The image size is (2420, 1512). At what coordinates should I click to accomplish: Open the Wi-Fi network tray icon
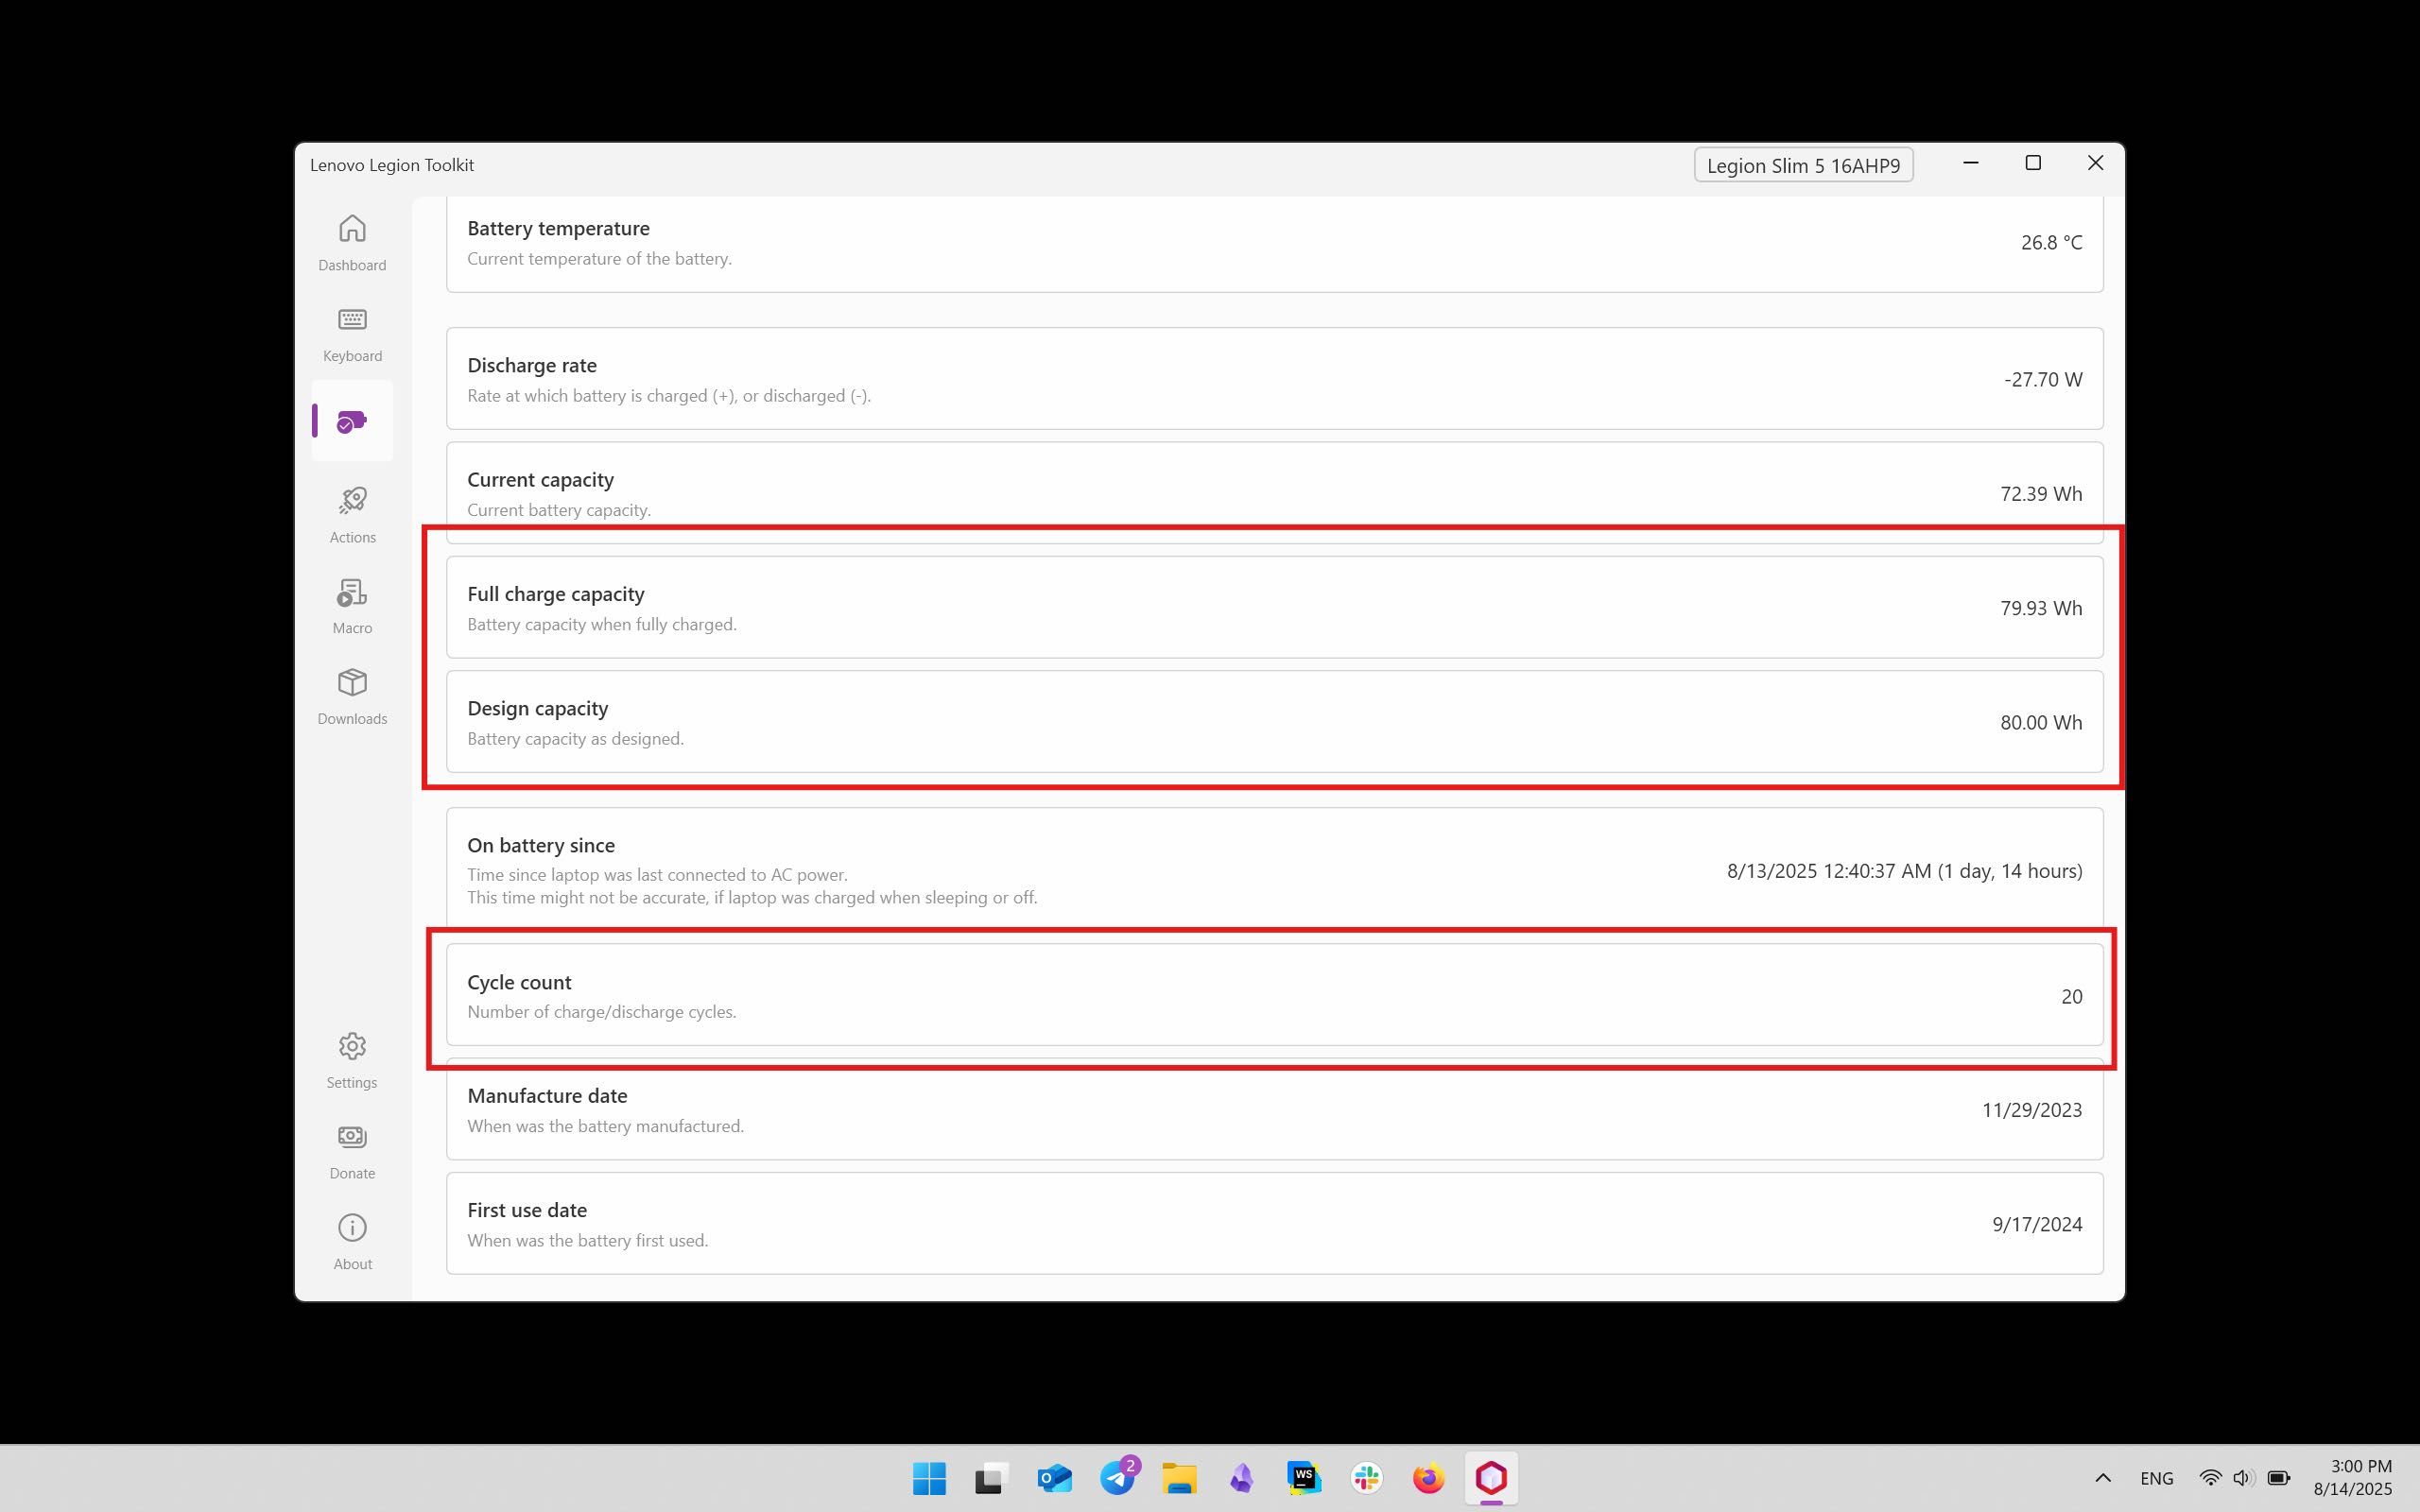[2210, 1478]
